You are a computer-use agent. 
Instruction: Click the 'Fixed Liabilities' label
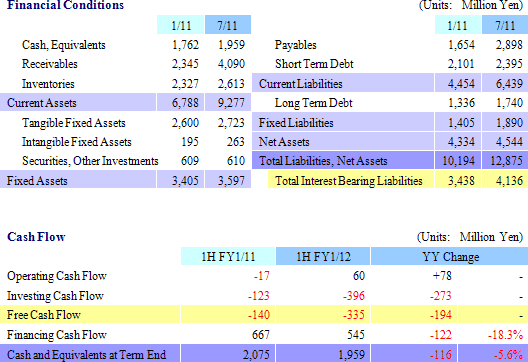[x=296, y=123]
